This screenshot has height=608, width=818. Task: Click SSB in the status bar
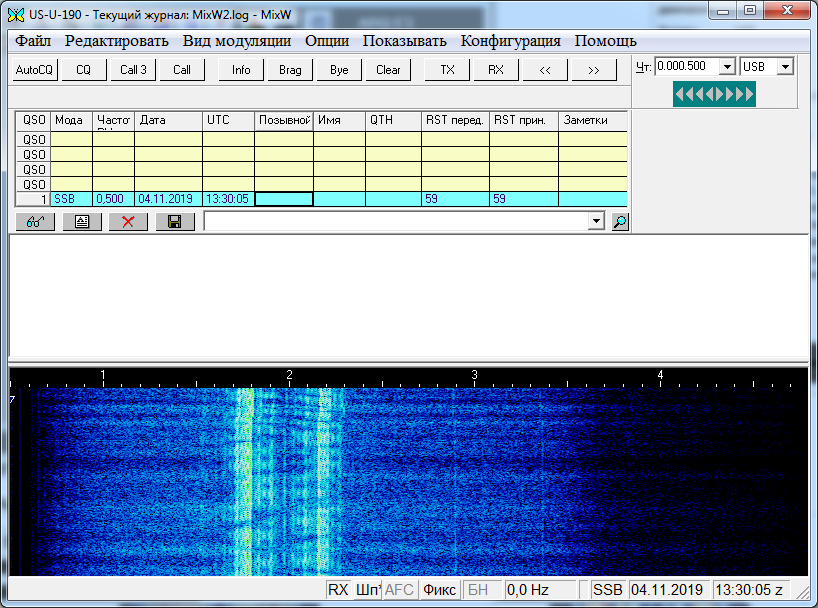pos(607,590)
